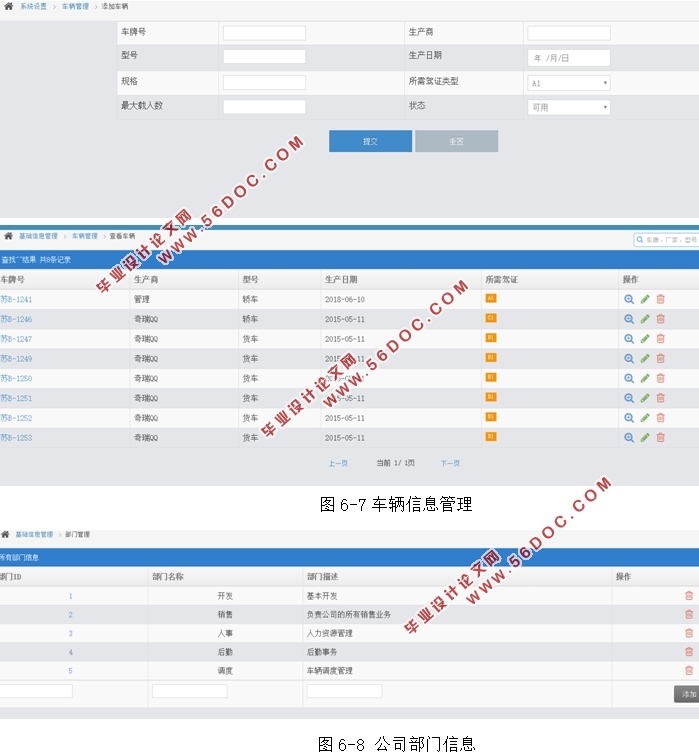
Task: Delete the 开发 department row
Action: coord(689,596)
